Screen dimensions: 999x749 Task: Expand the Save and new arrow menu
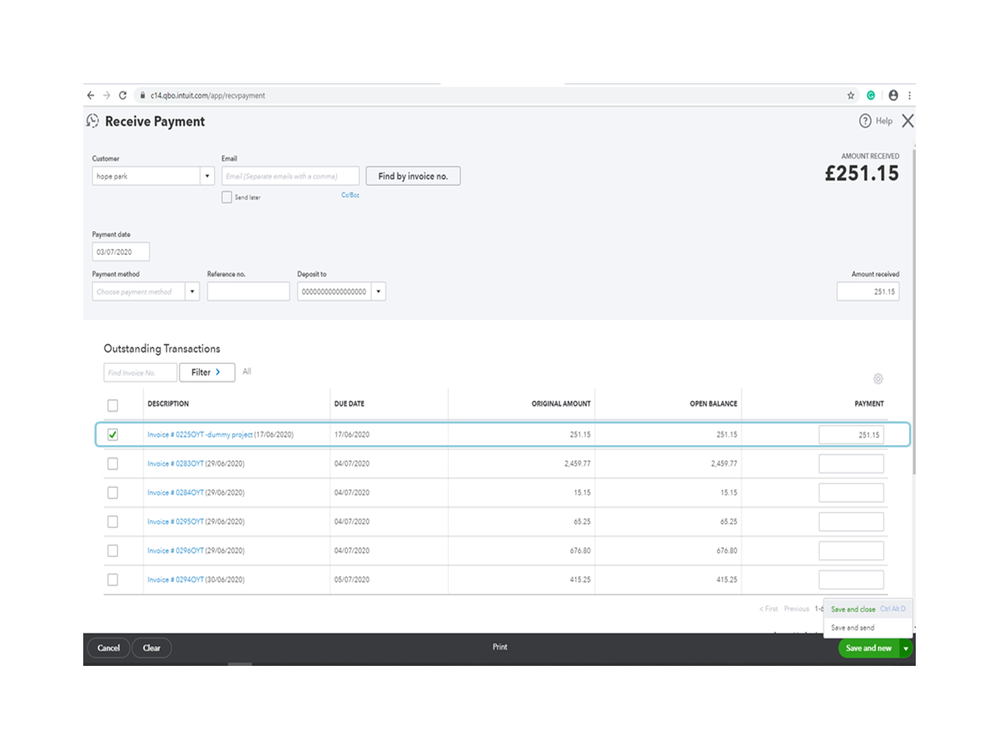[x=906, y=648]
